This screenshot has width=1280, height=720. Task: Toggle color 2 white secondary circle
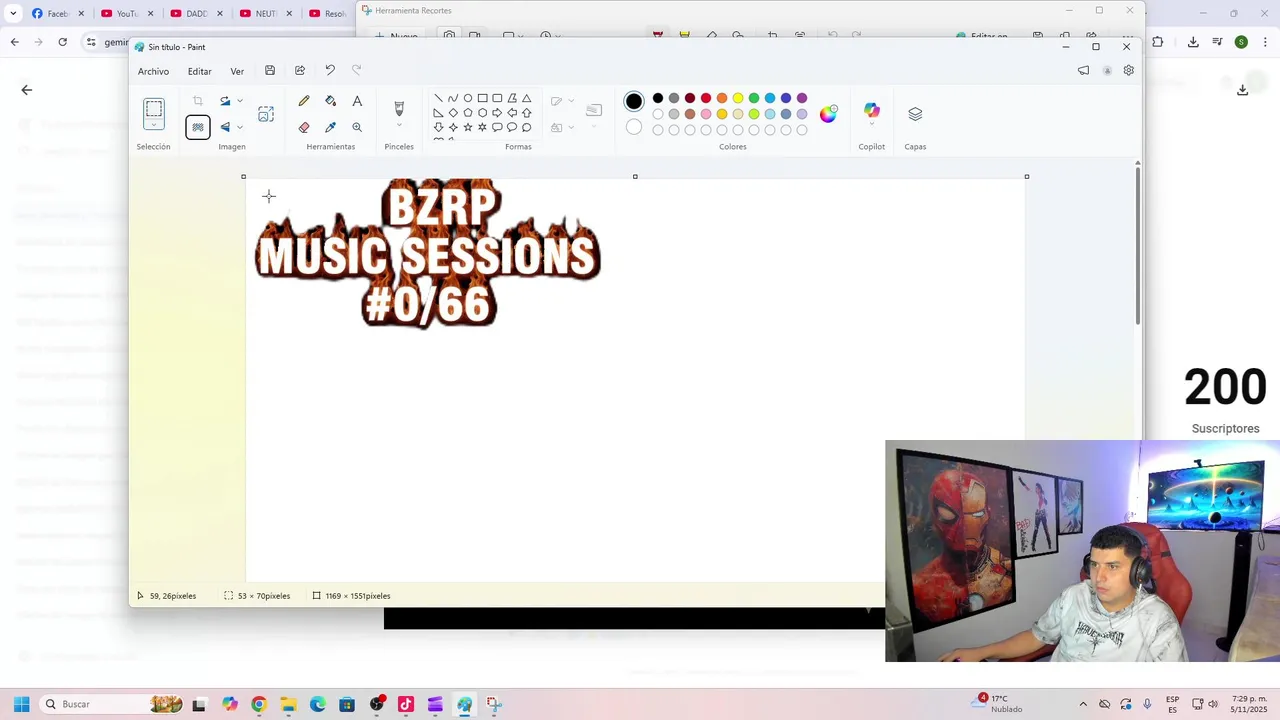click(x=634, y=127)
